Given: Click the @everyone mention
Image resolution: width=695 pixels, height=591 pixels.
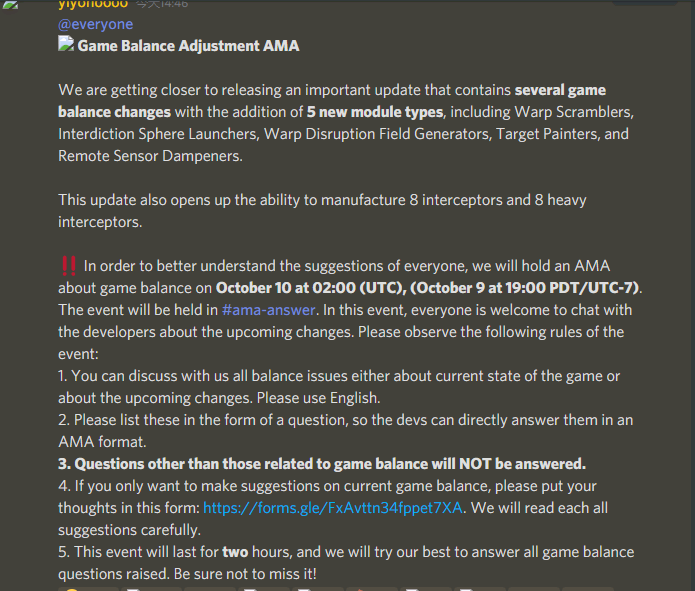Looking at the screenshot, I should pos(95,24).
